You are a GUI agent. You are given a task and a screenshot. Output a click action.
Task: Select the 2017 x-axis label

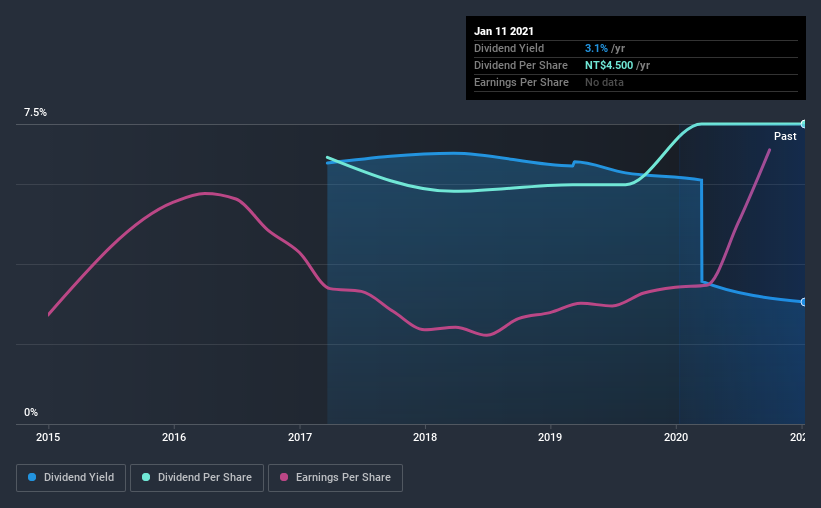tap(299, 437)
